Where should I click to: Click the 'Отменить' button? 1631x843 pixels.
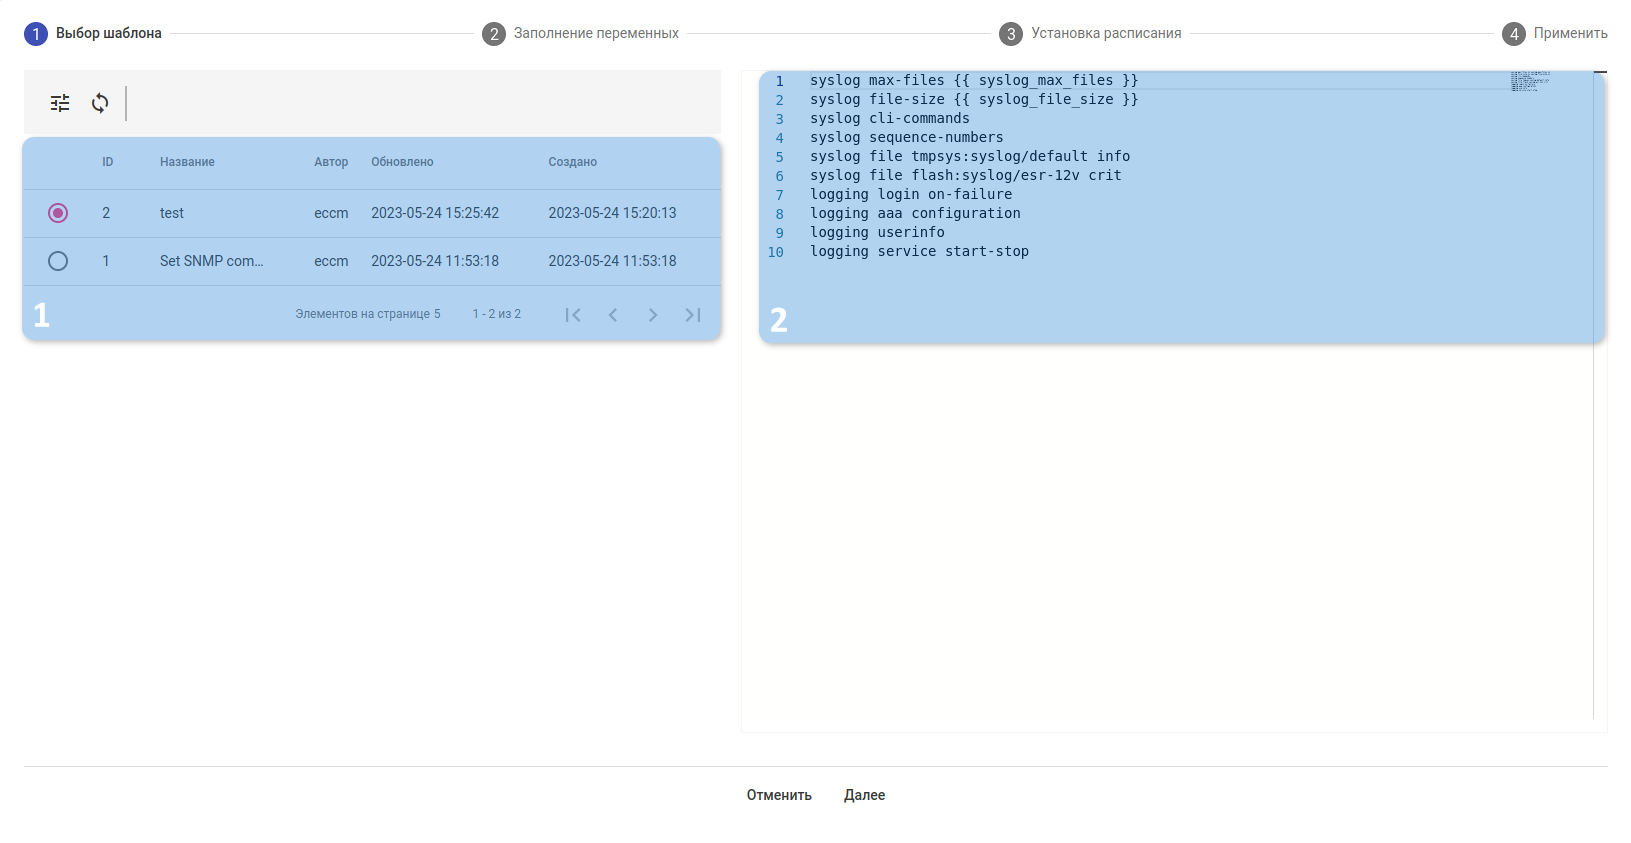click(779, 795)
